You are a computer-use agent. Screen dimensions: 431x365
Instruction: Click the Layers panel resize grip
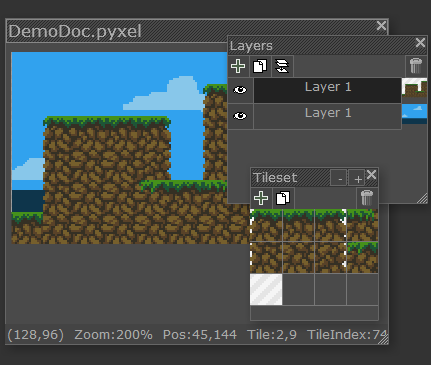(x=422, y=198)
